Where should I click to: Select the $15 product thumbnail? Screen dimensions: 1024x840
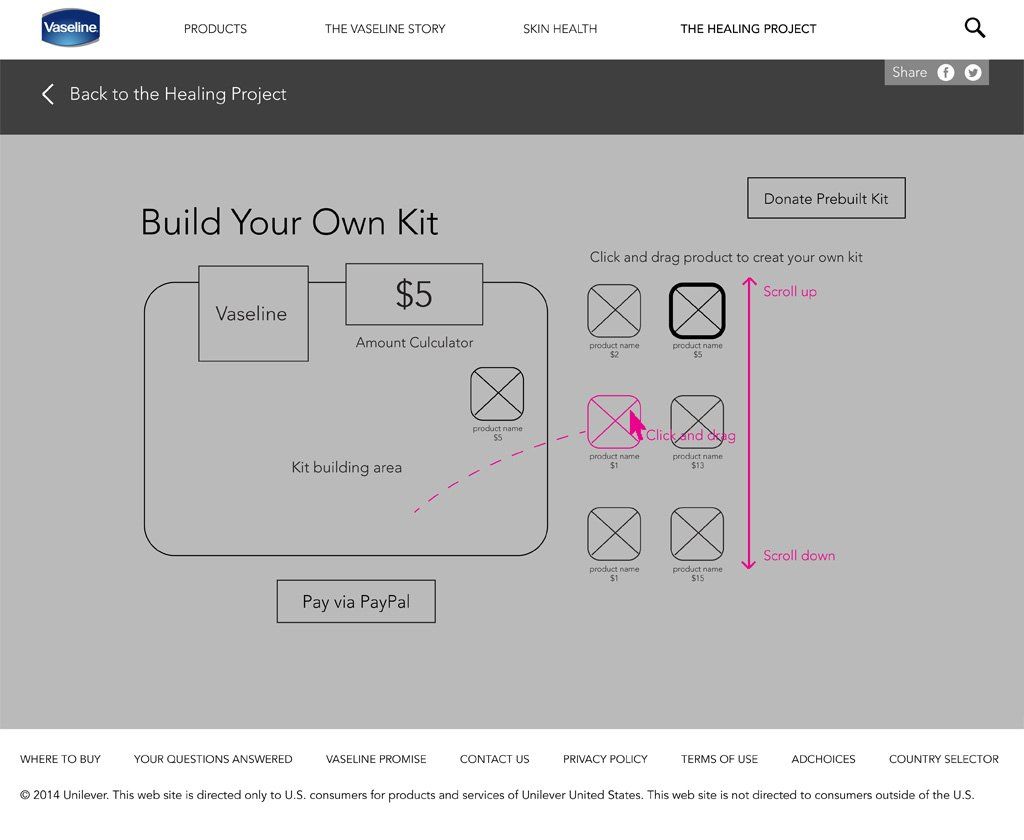pos(697,534)
